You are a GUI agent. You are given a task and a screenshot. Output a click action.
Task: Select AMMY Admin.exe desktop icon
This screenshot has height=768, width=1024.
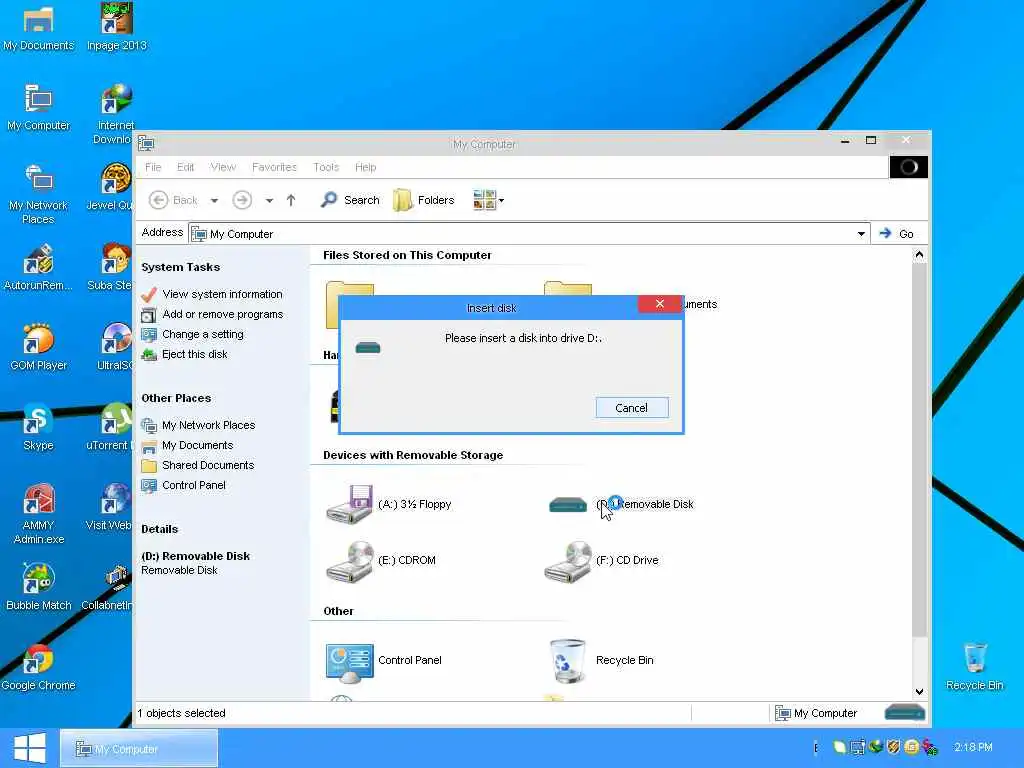tap(39, 514)
